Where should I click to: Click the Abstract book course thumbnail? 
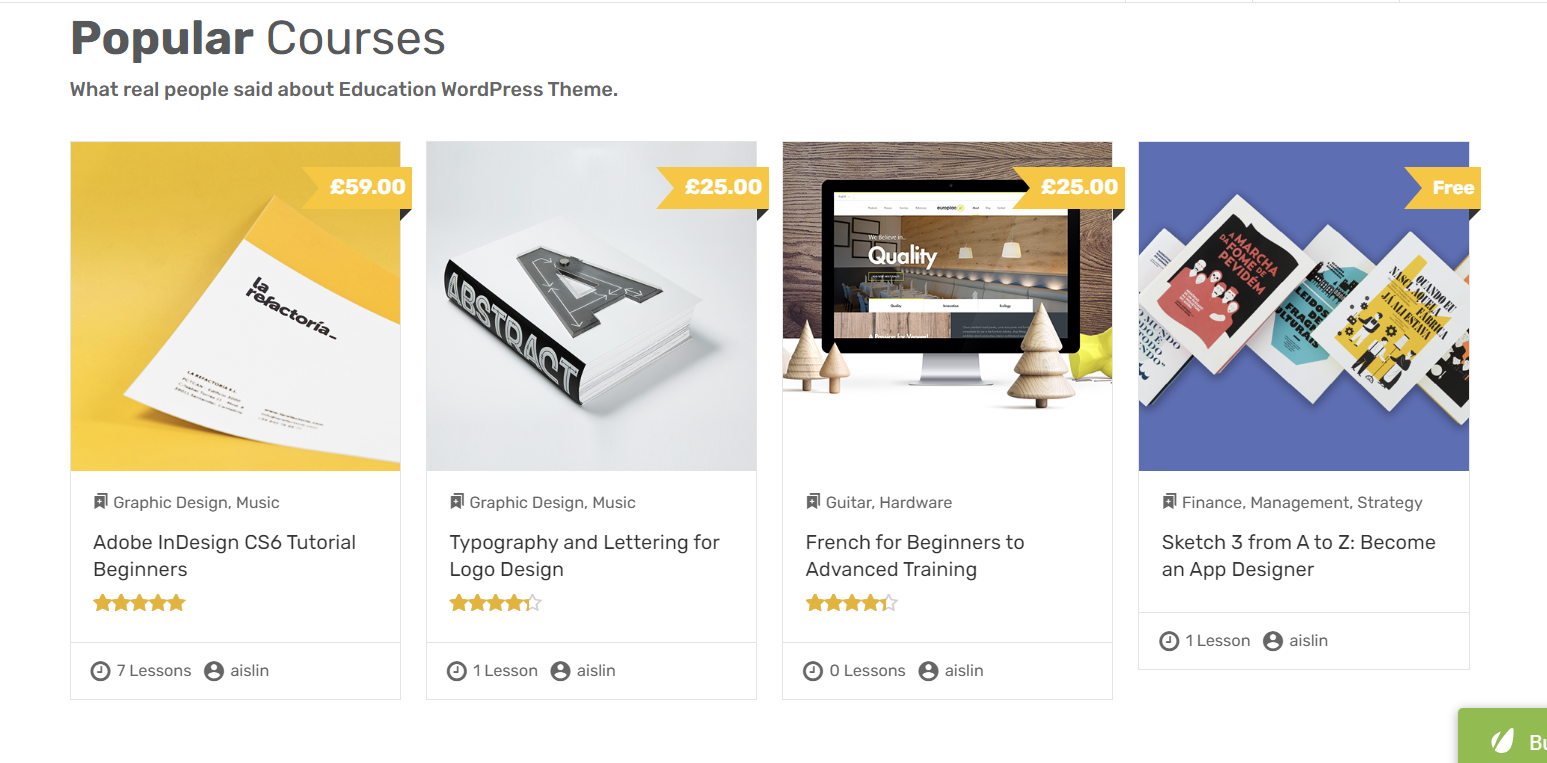pos(591,306)
